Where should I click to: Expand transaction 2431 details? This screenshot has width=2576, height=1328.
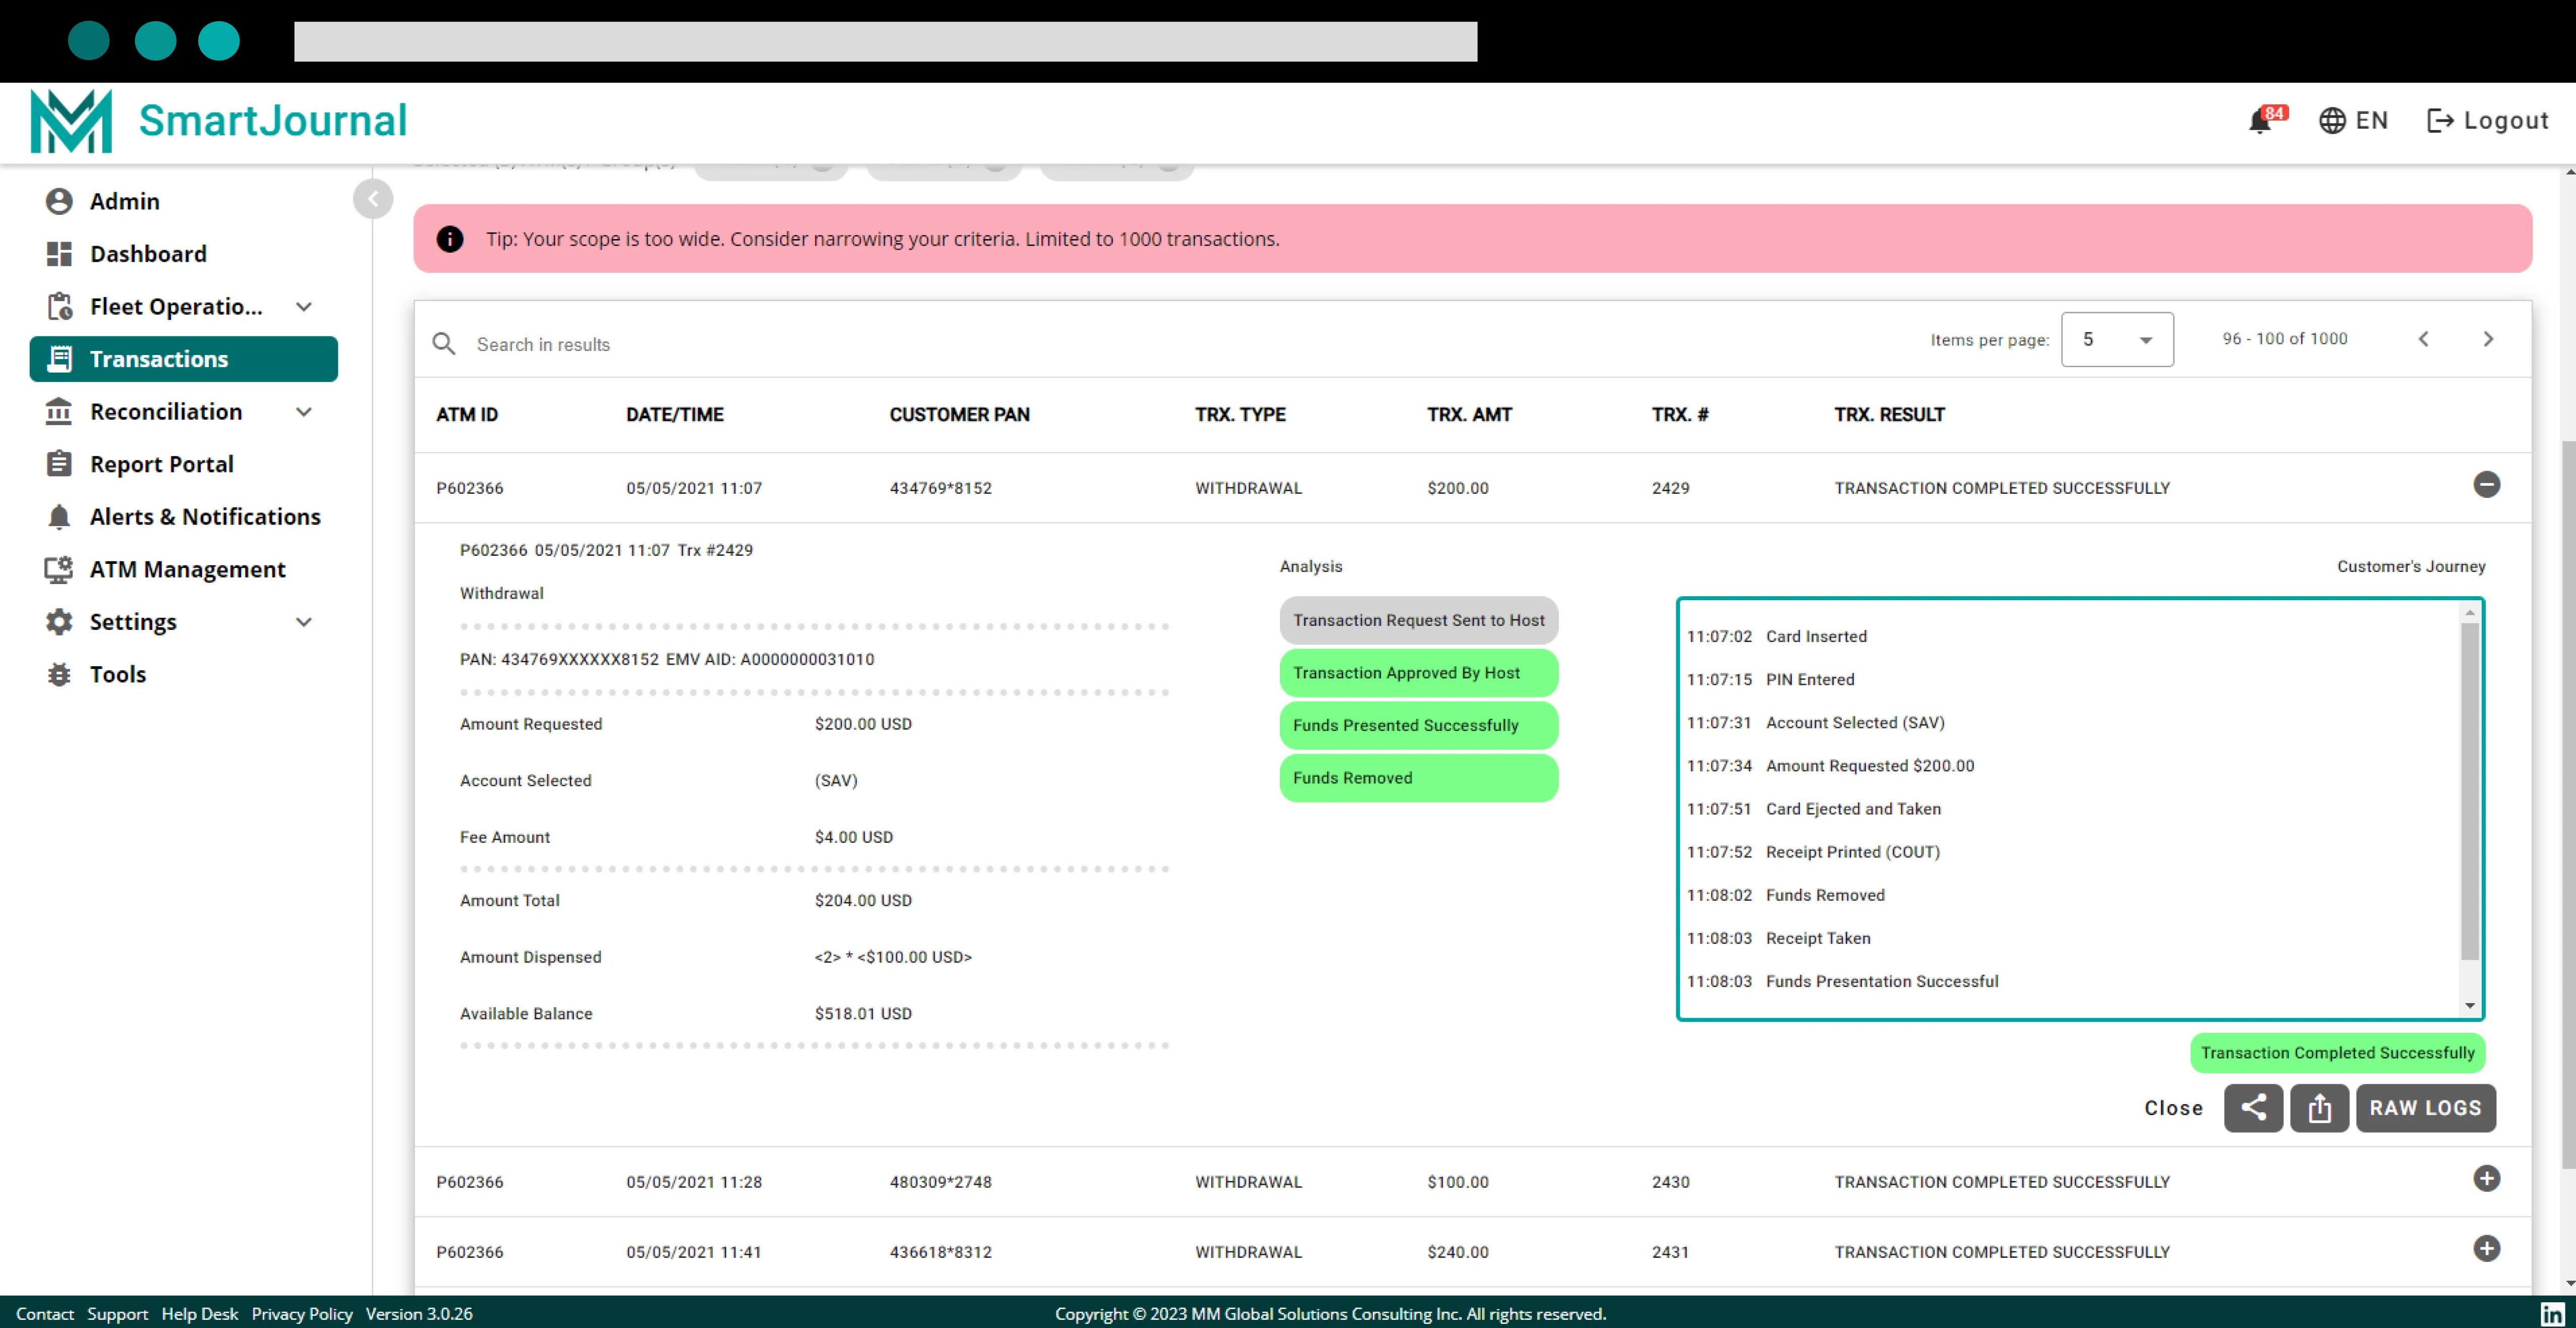click(x=2486, y=1249)
